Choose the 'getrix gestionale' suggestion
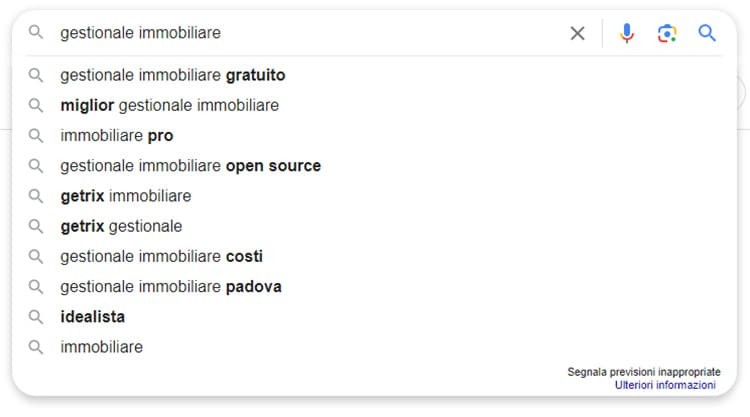 375,226
